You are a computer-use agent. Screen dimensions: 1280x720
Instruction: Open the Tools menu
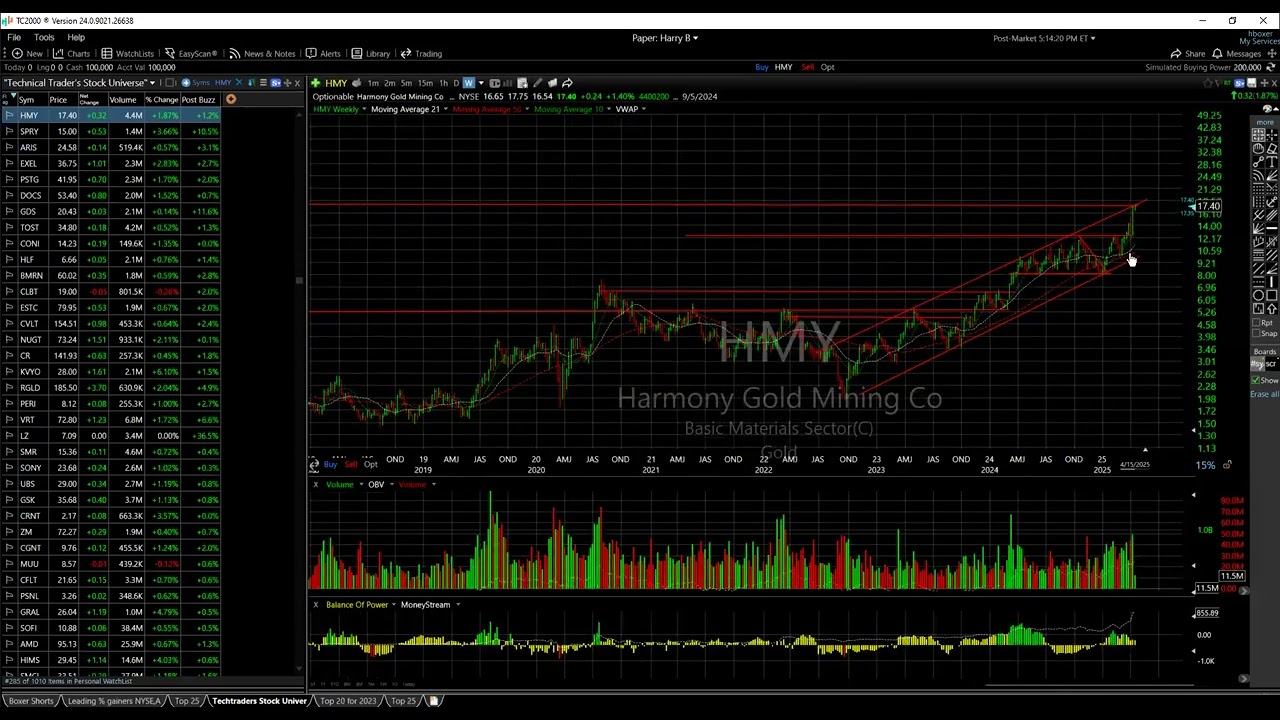[44, 38]
